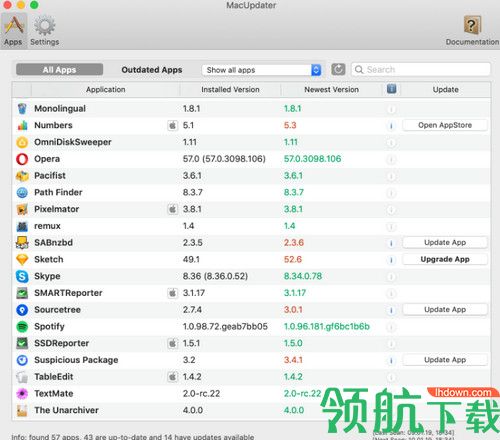Click Update App for Suspicious Package
The width and height of the screenshot is (500, 440).
445,360
